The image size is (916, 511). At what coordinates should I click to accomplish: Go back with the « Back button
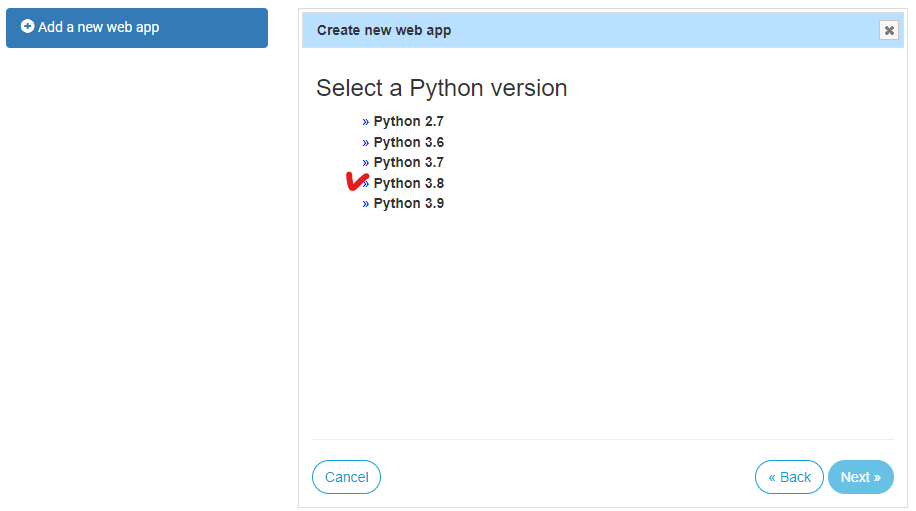pyautogui.click(x=789, y=477)
